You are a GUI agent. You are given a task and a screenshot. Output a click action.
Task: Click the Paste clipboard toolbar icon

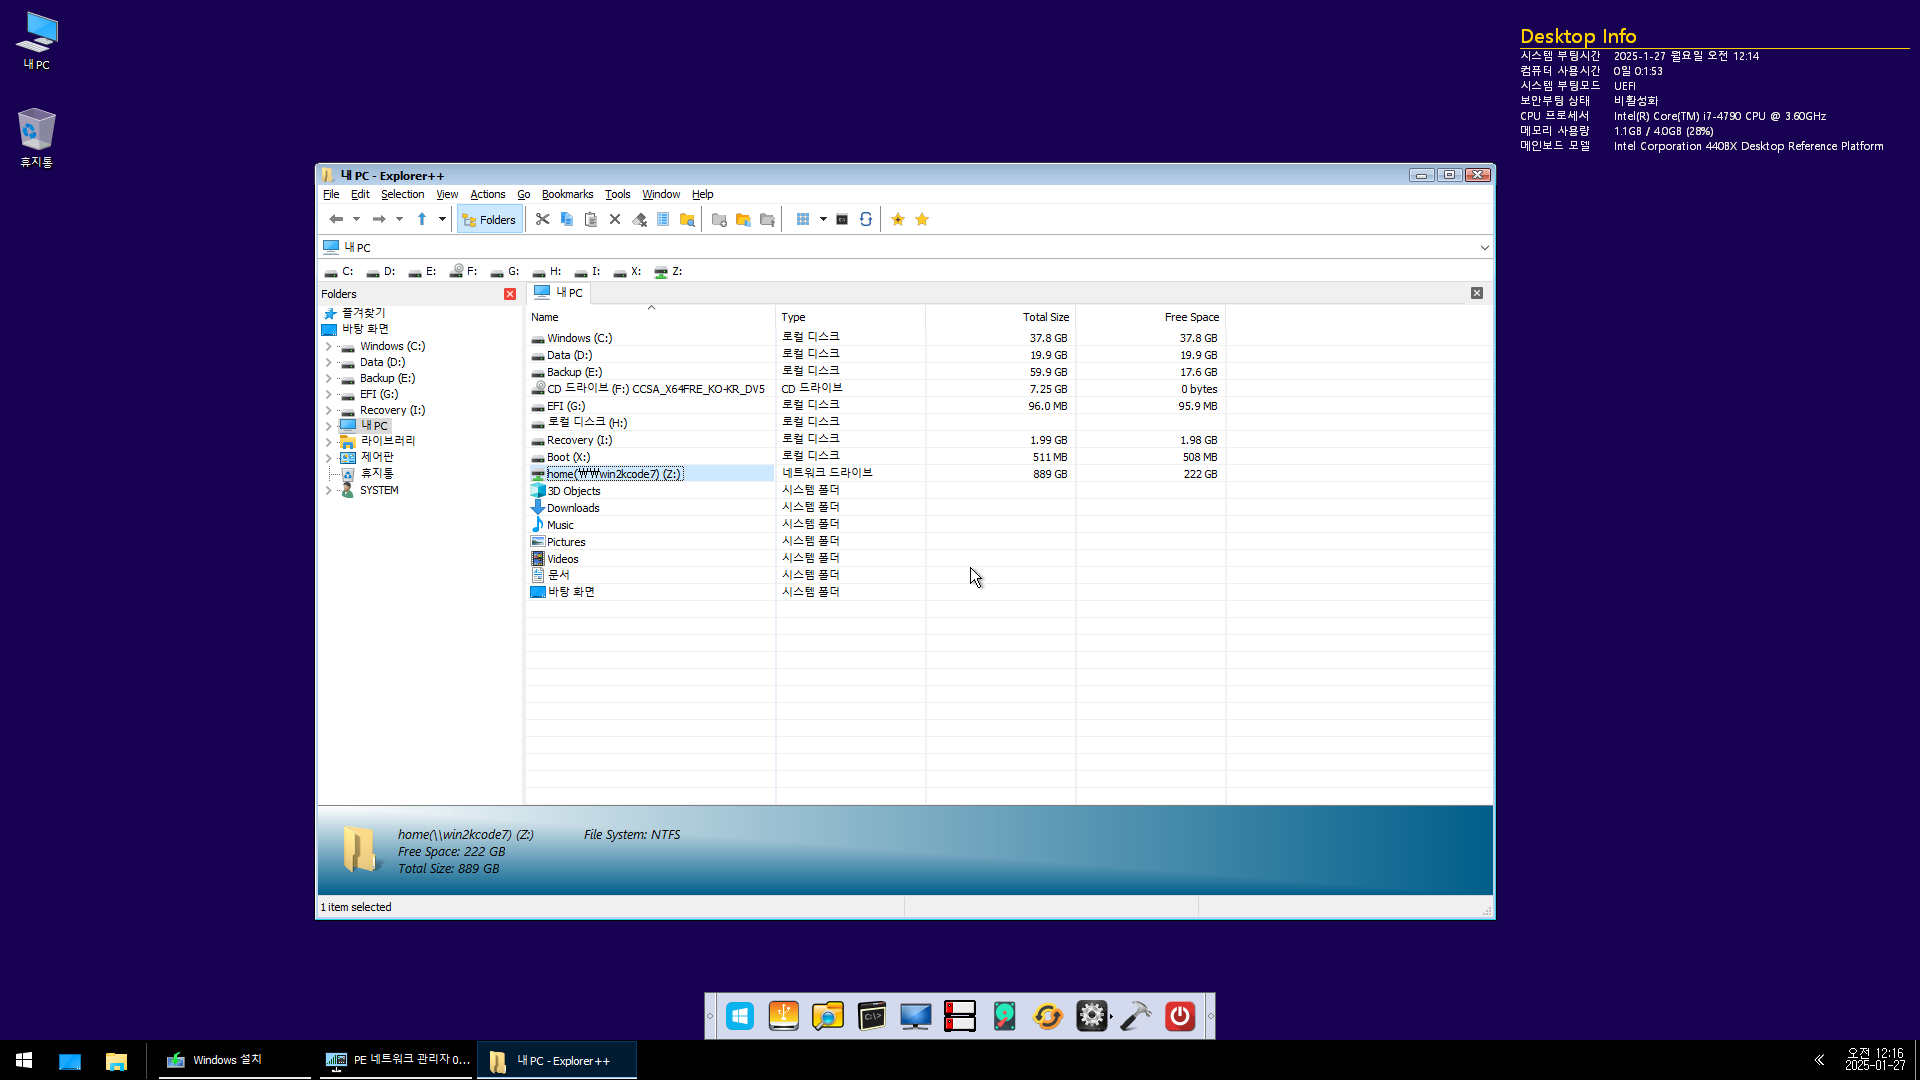coord(591,219)
